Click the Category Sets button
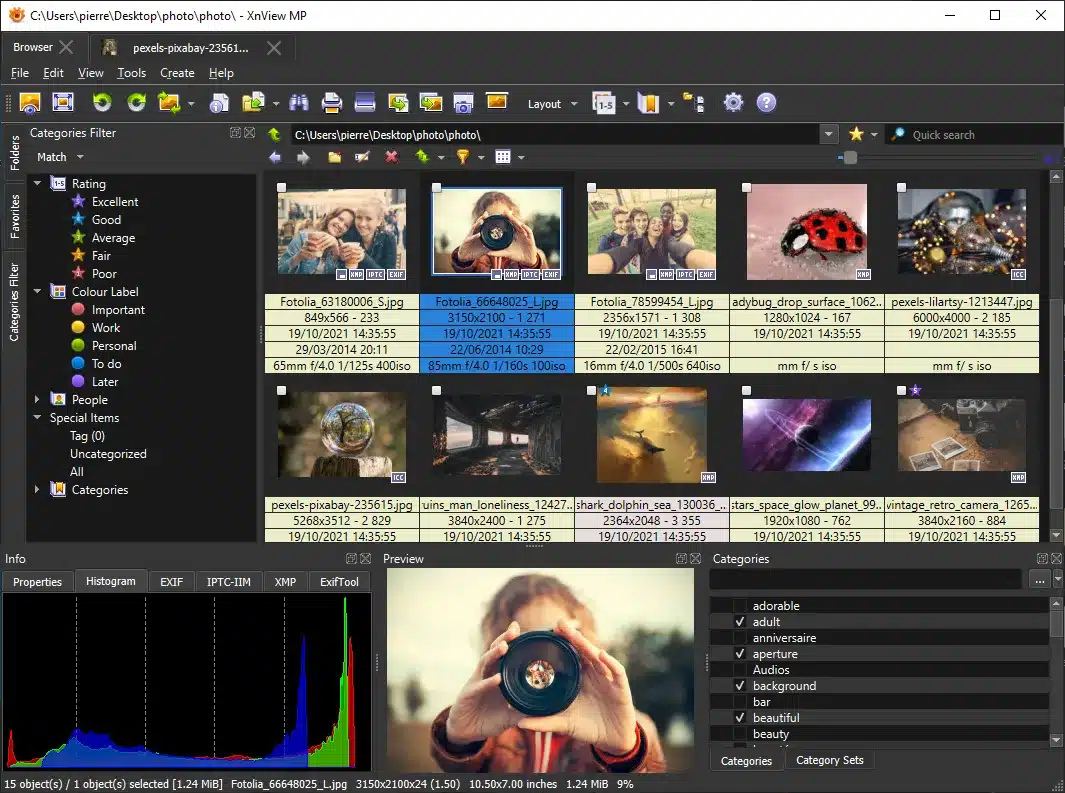The image size is (1065, 793). pos(830,760)
